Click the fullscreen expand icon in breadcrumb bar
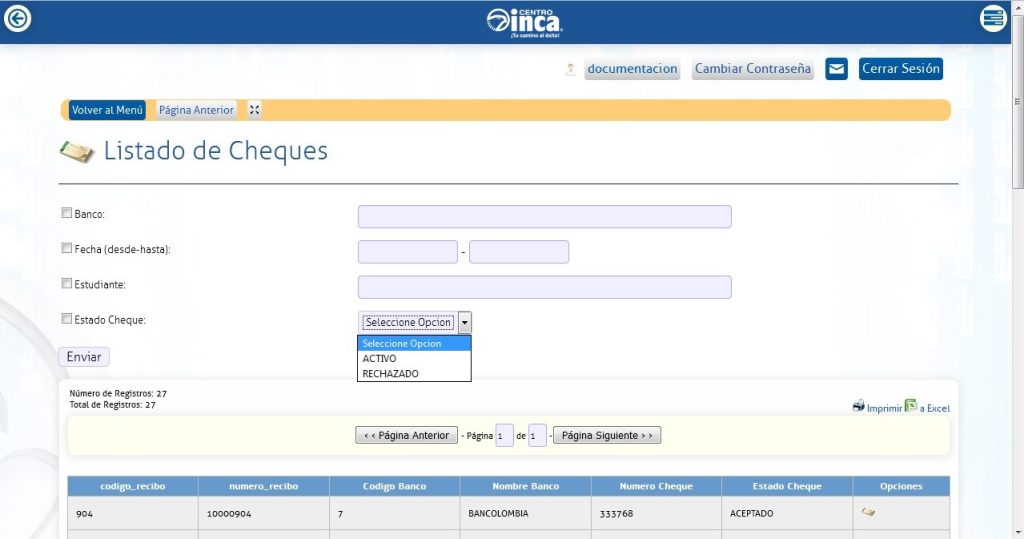Image resolution: width=1024 pixels, height=539 pixels. point(254,110)
